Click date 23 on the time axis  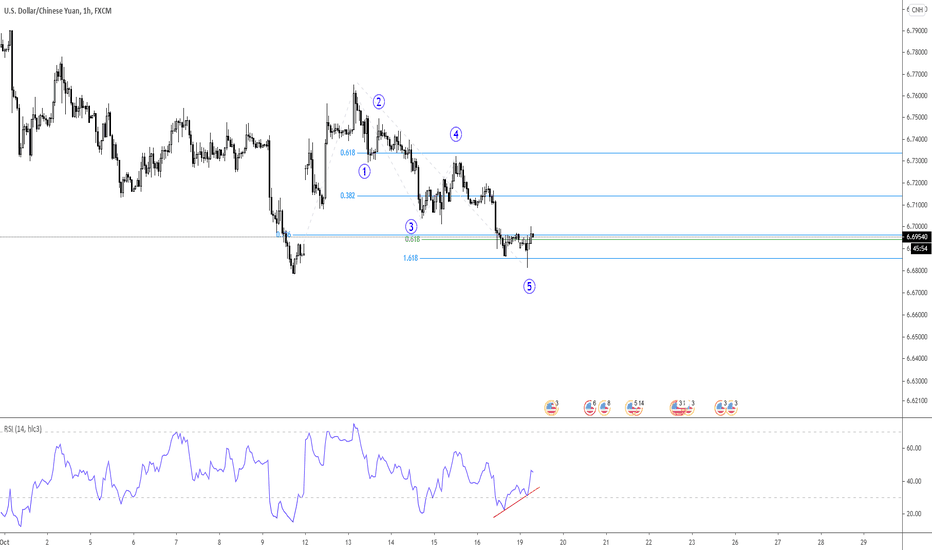[692, 542]
